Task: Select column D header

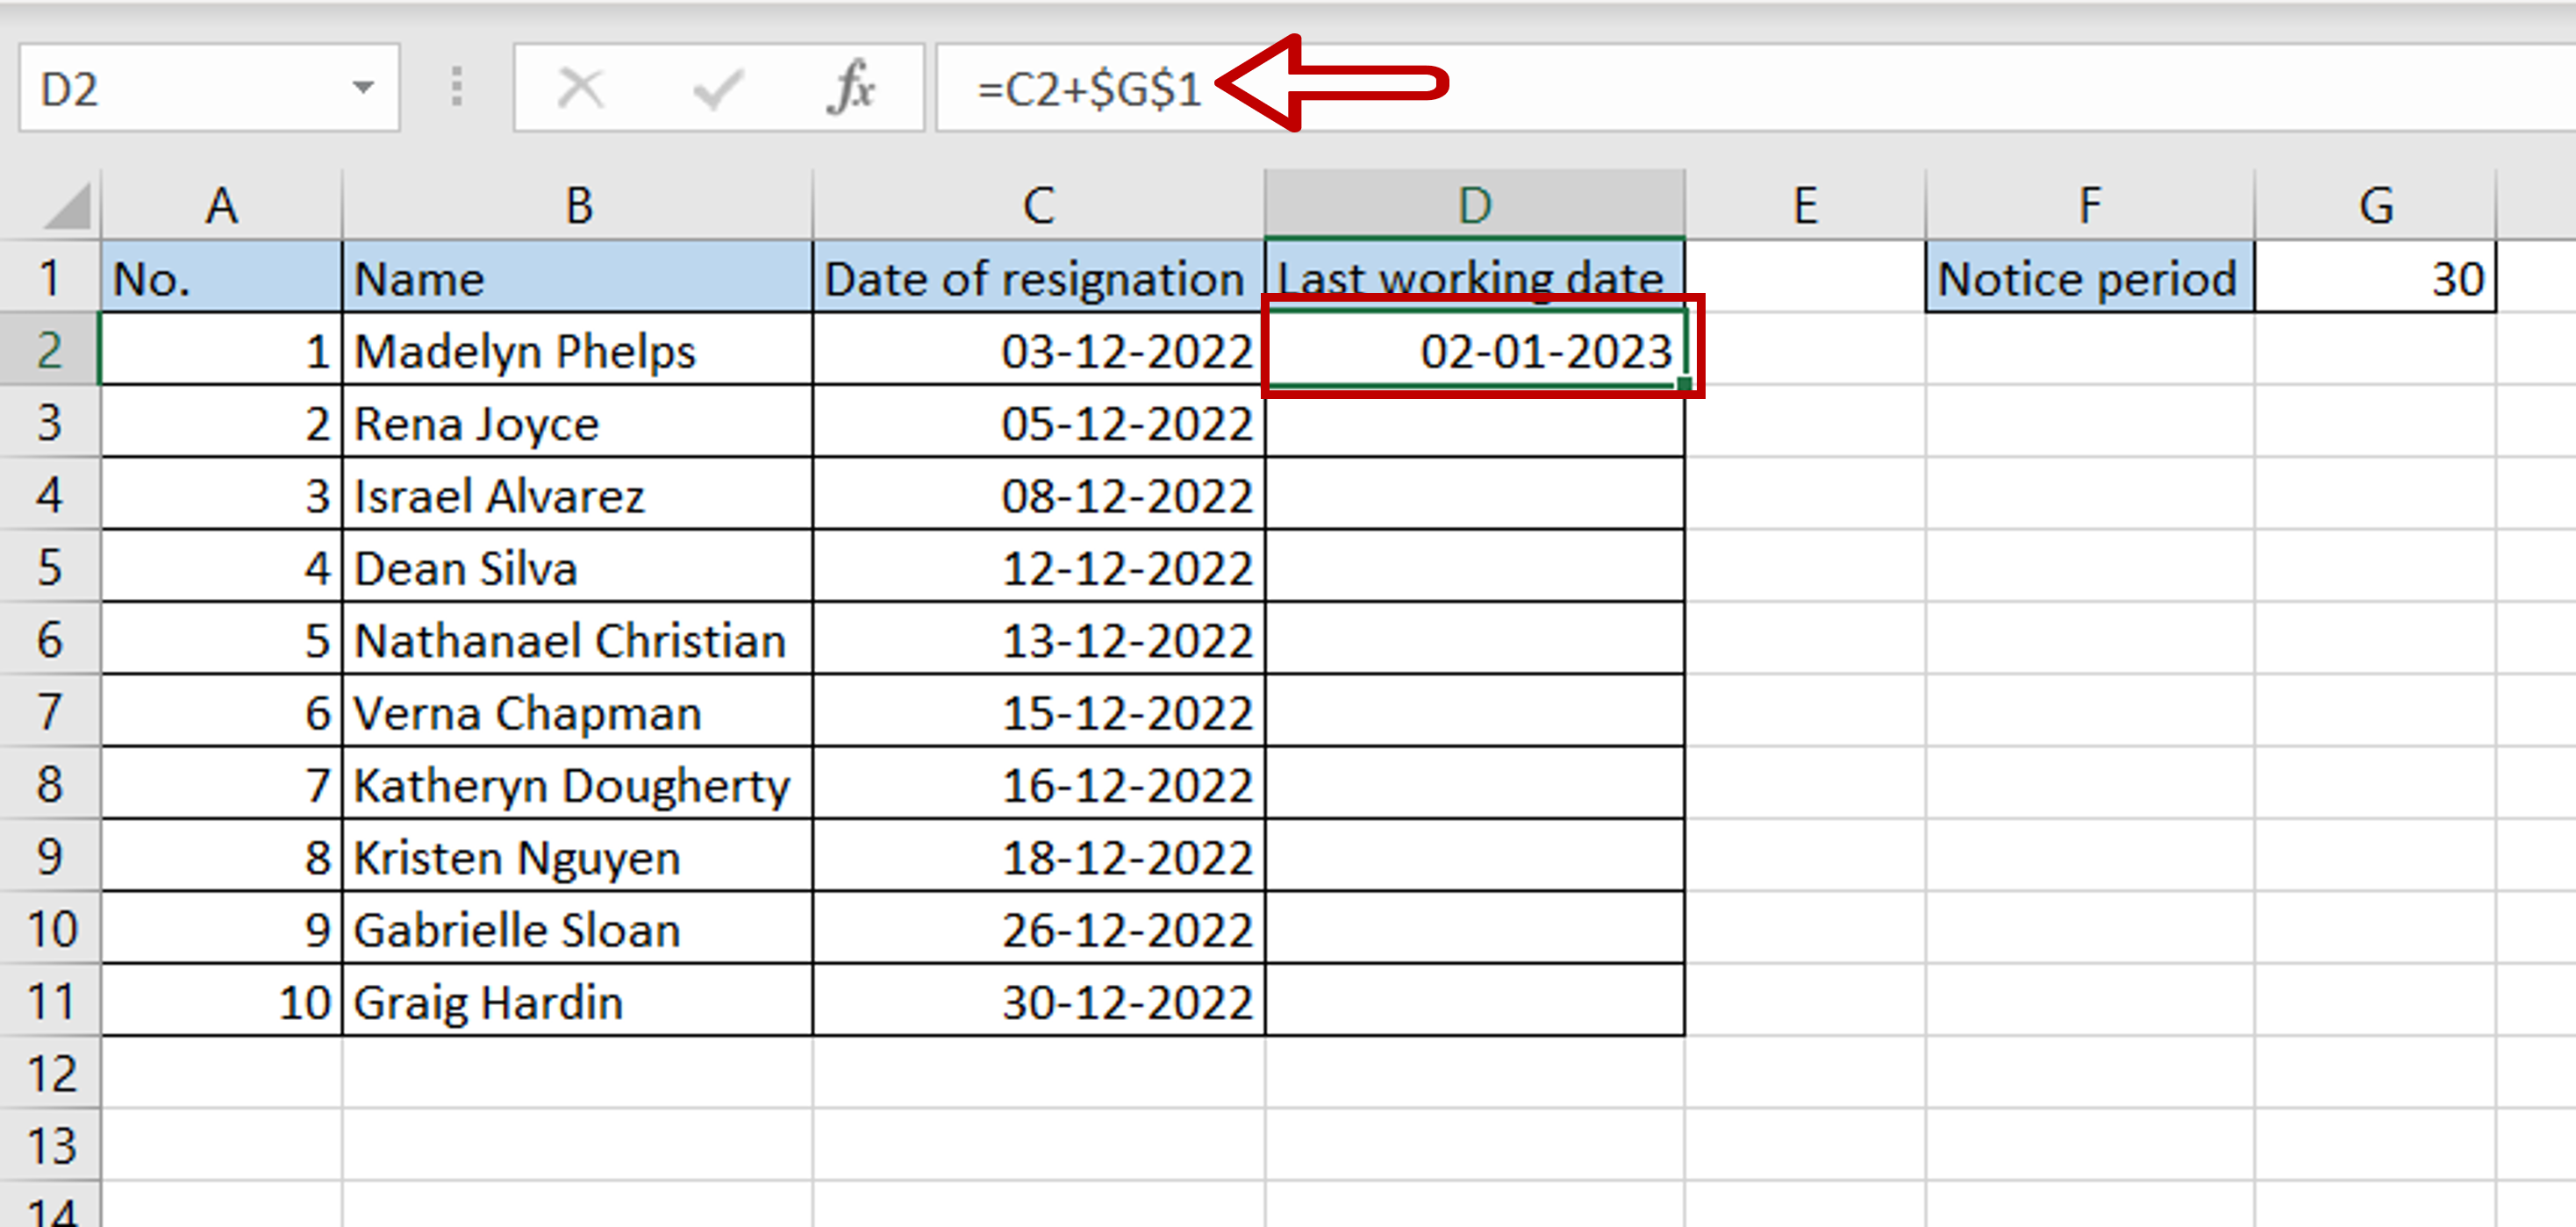Action: 1475,205
